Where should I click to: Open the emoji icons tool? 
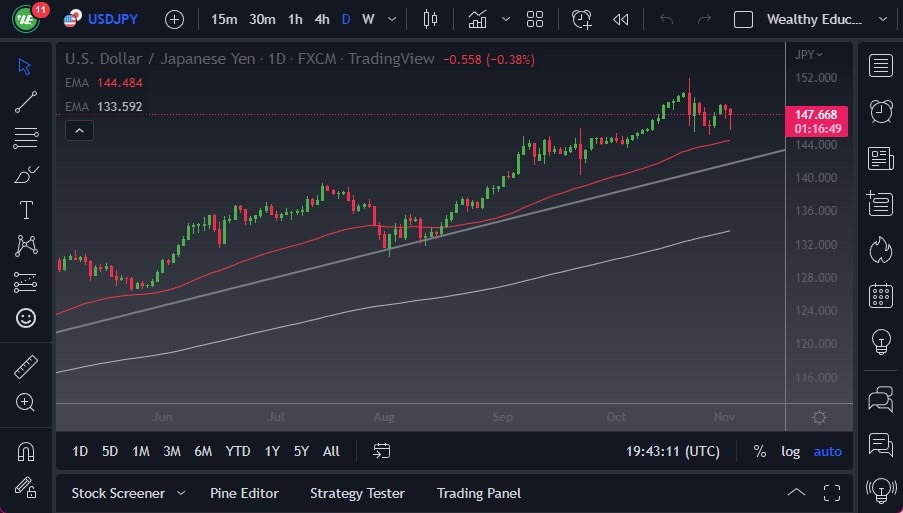coord(26,318)
